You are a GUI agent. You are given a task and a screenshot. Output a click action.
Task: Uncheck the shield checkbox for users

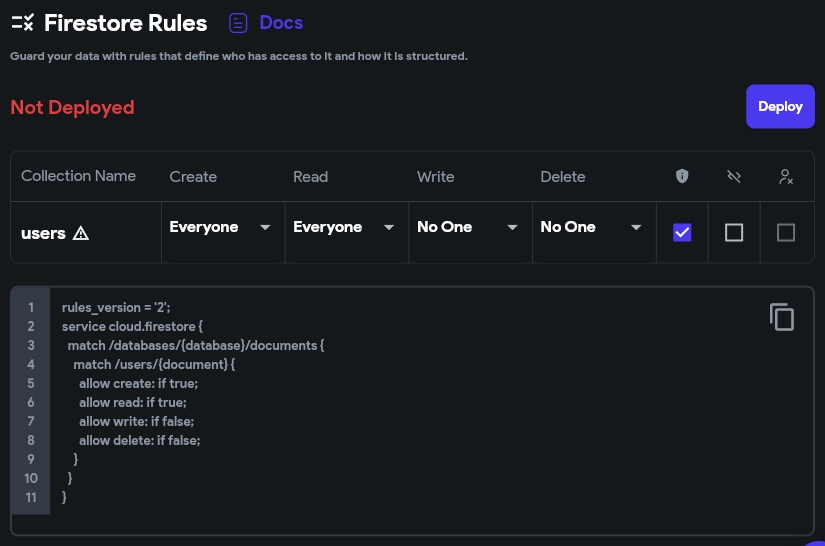682,232
